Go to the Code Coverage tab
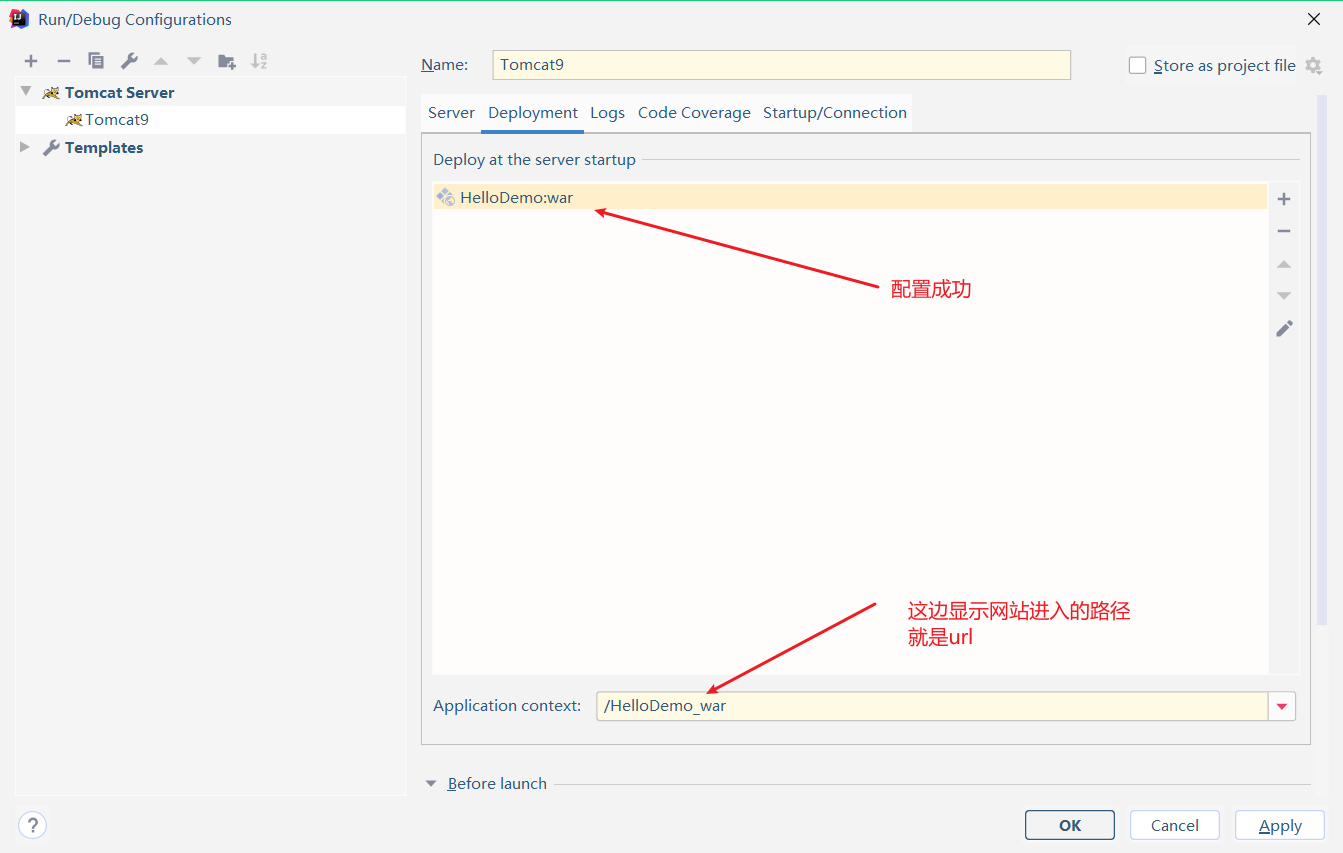Viewport: 1343px width, 853px height. [x=694, y=113]
